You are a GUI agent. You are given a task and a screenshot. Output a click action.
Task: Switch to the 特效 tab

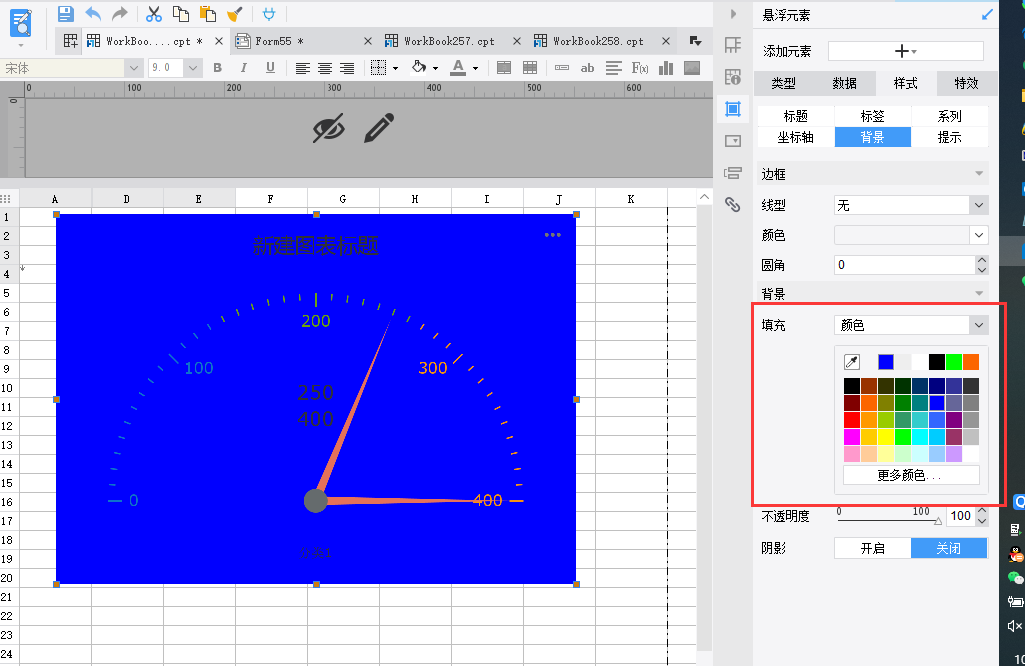click(x=966, y=83)
